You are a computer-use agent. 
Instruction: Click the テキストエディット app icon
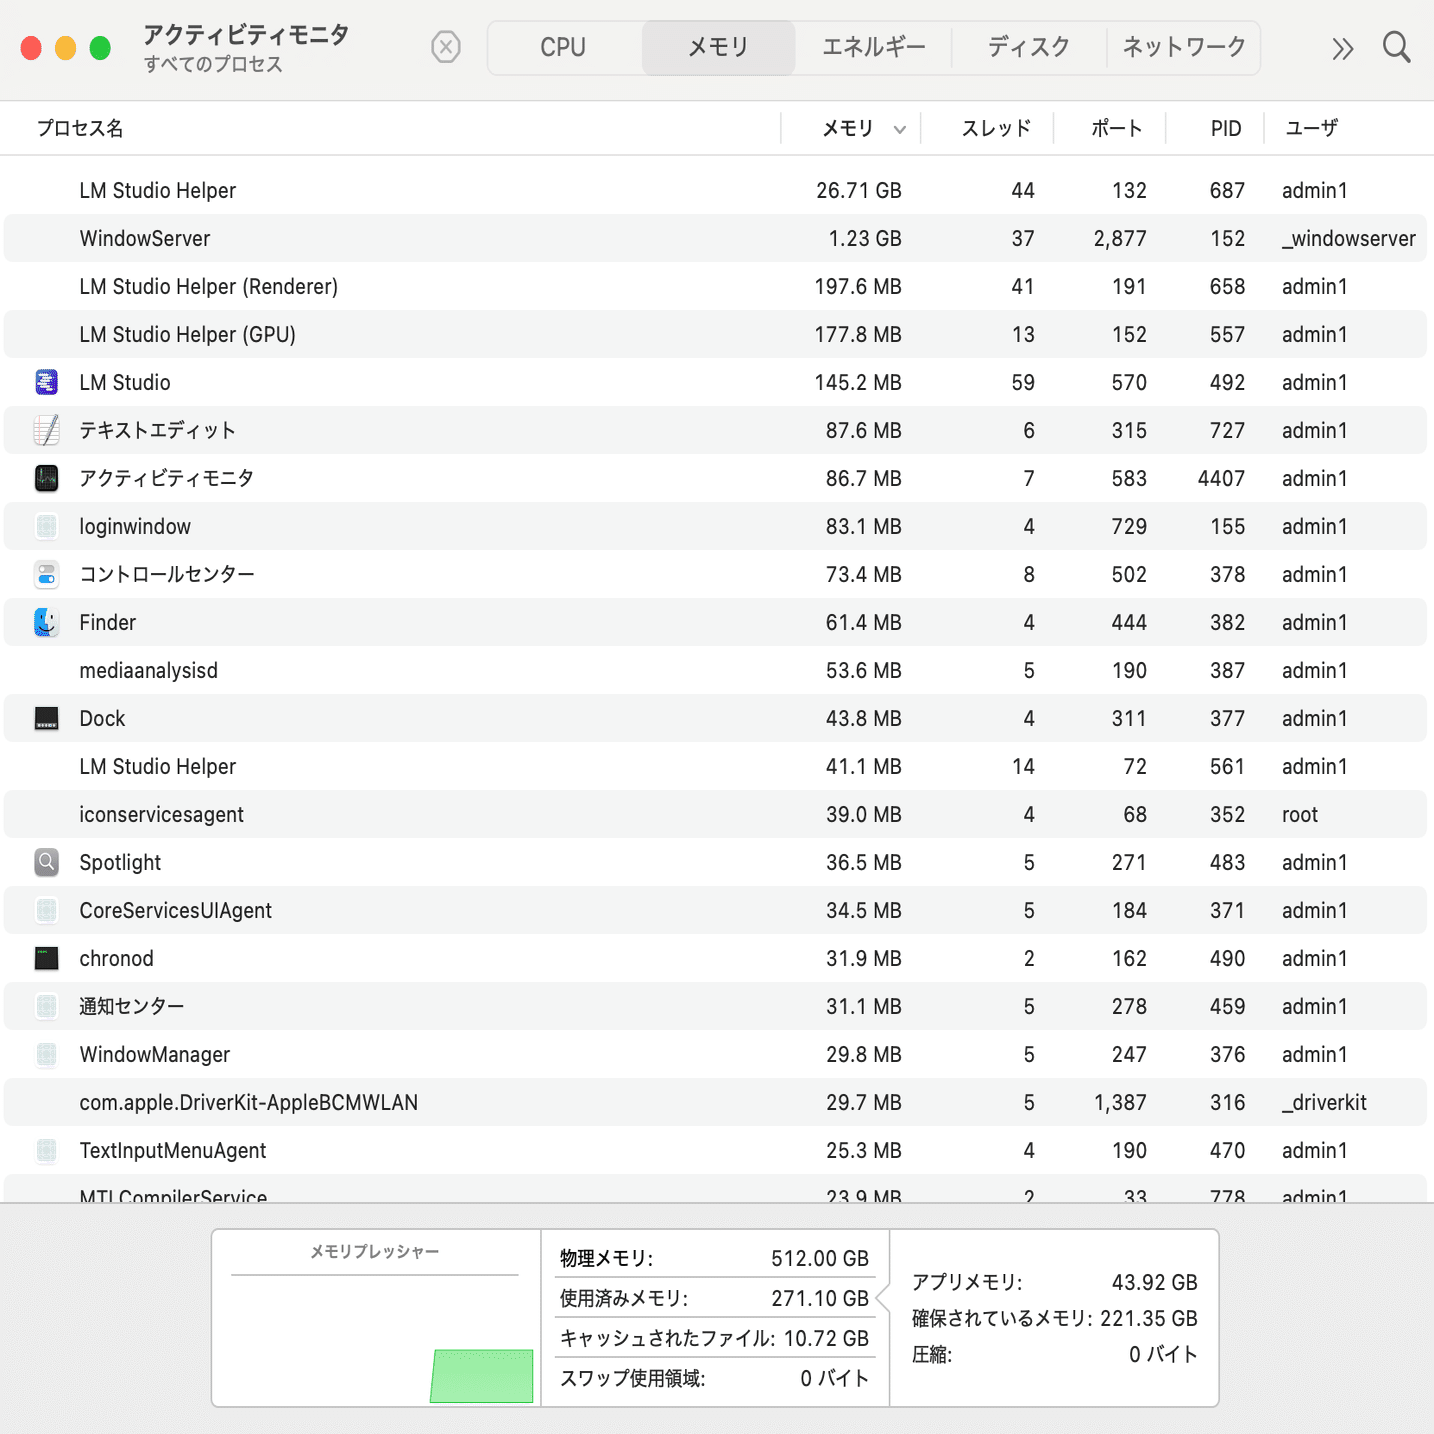[47, 430]
